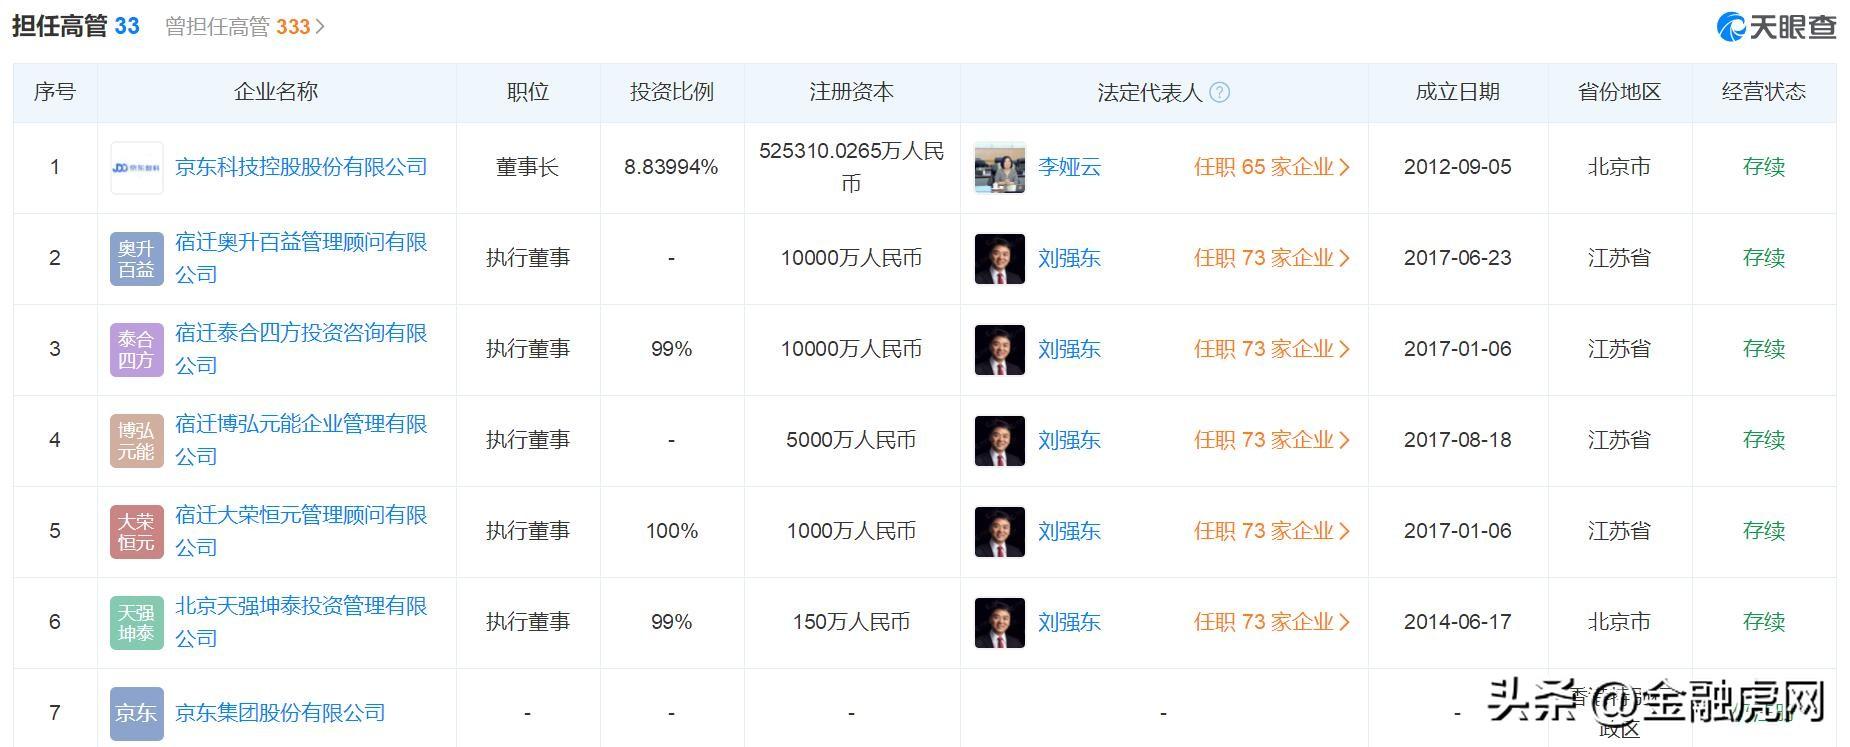Open 刘强东 name link in 宿迁泰合四方 row

pos(1069,349)
